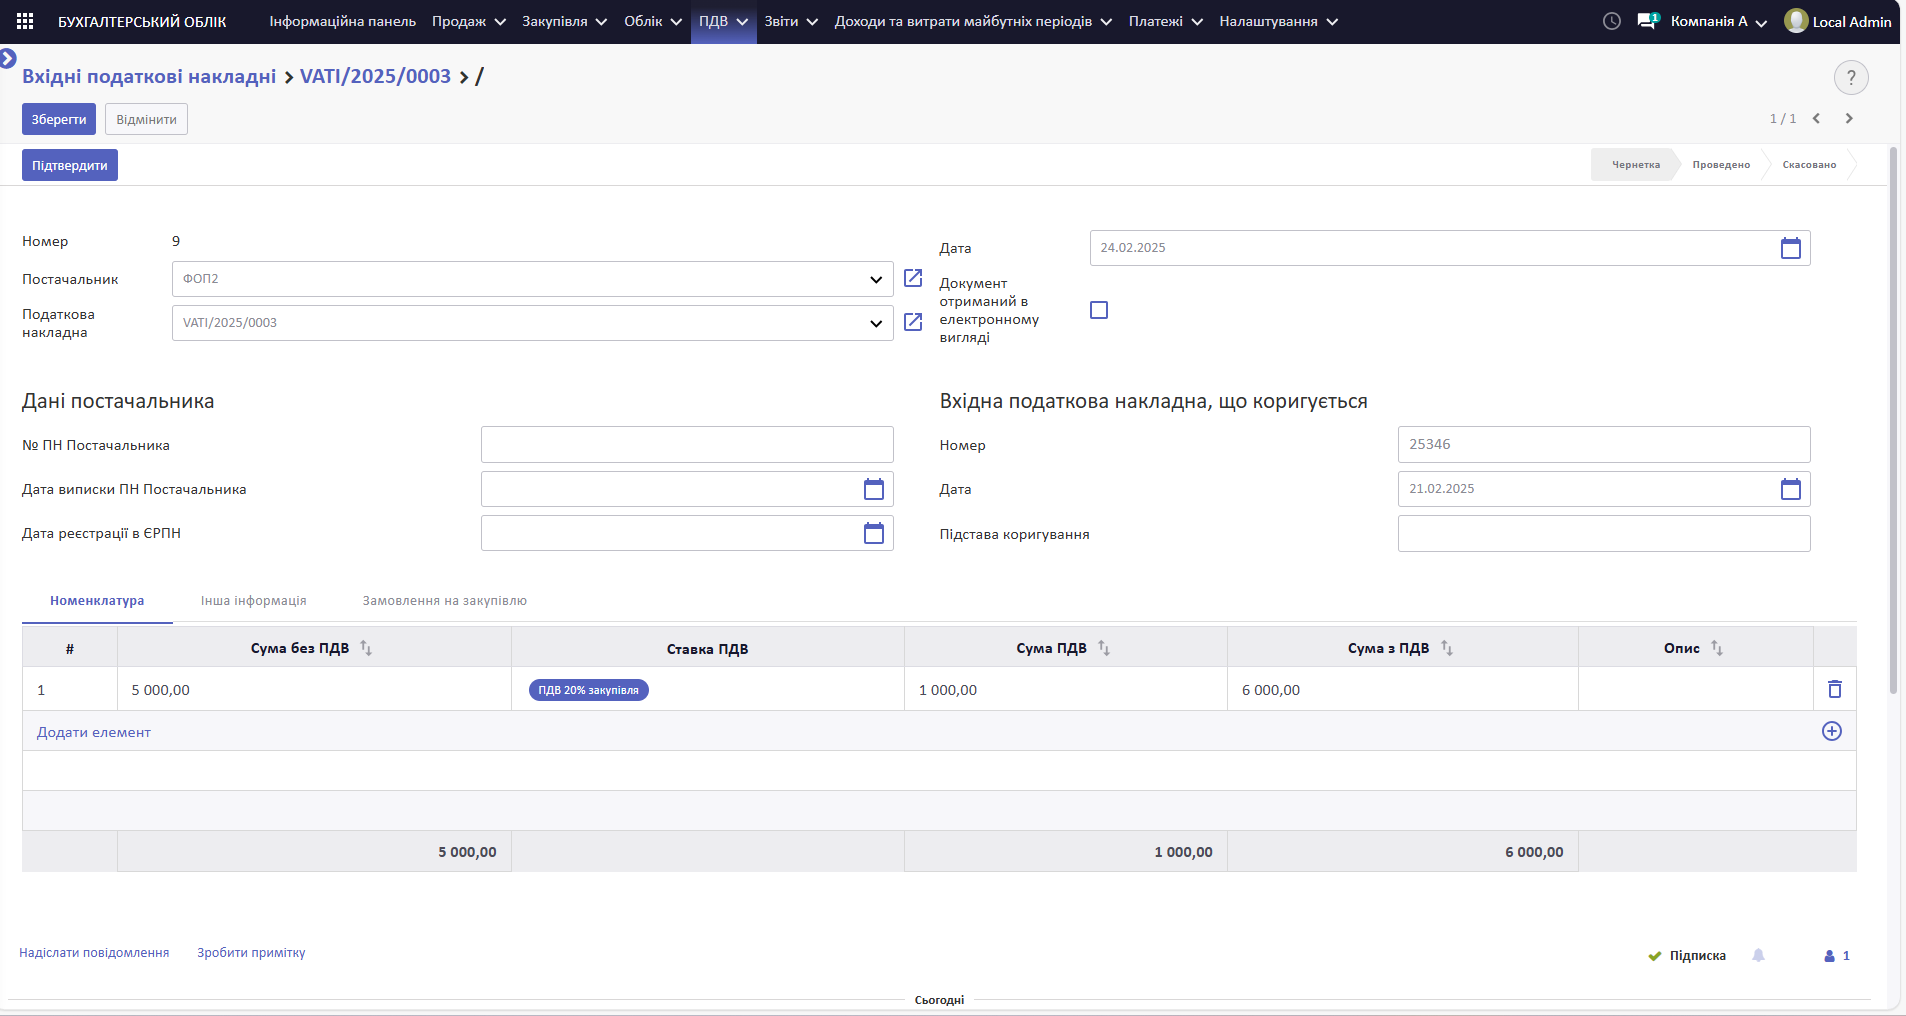Image resolution: width=1906 pixels, height=1016 pixels.
Task: Open Податкова накладна dropdown arrow
Action: pos(876,323)
